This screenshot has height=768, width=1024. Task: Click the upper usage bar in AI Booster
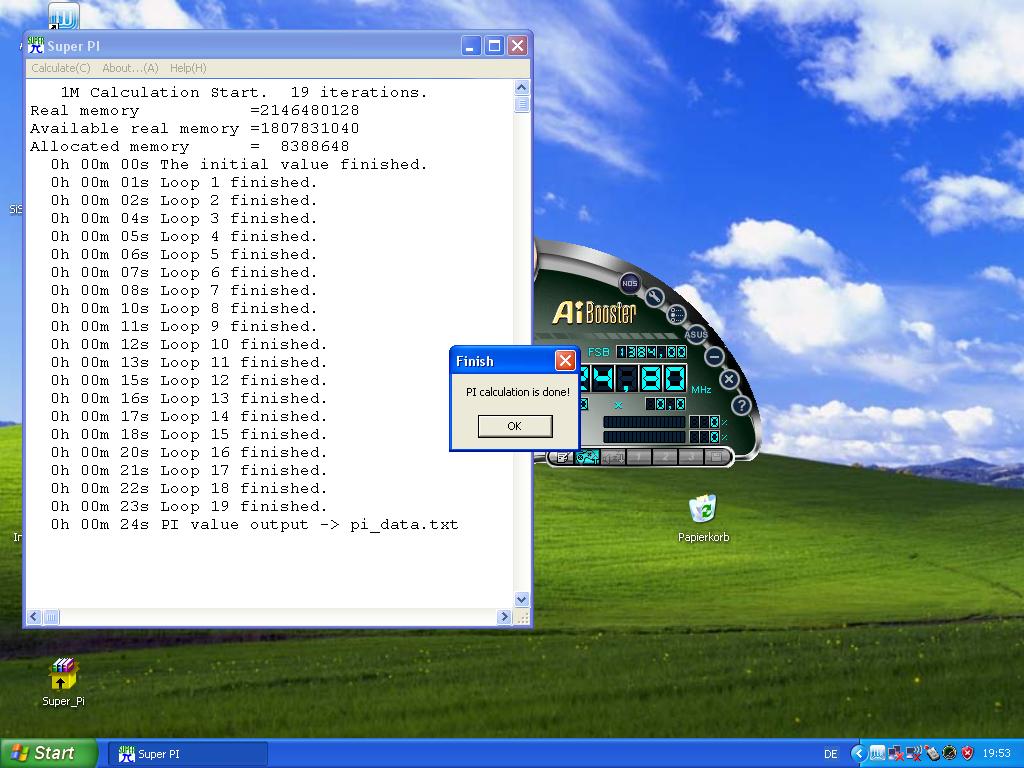tap(644, 422)
